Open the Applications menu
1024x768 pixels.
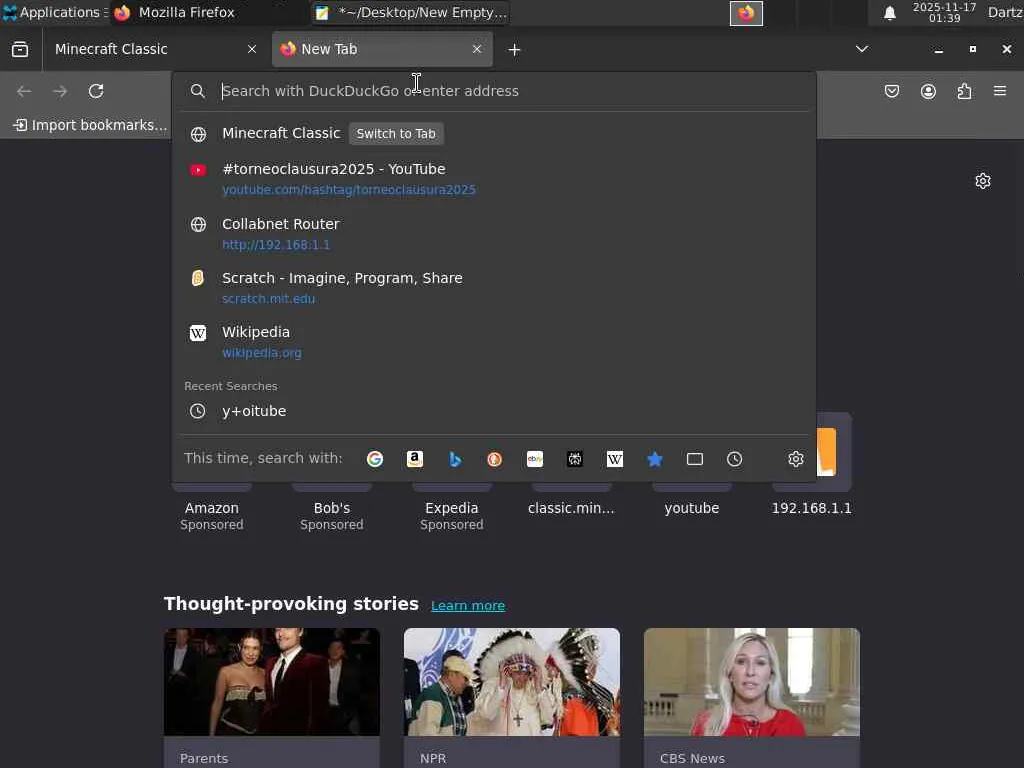click(x=55, y=12)
